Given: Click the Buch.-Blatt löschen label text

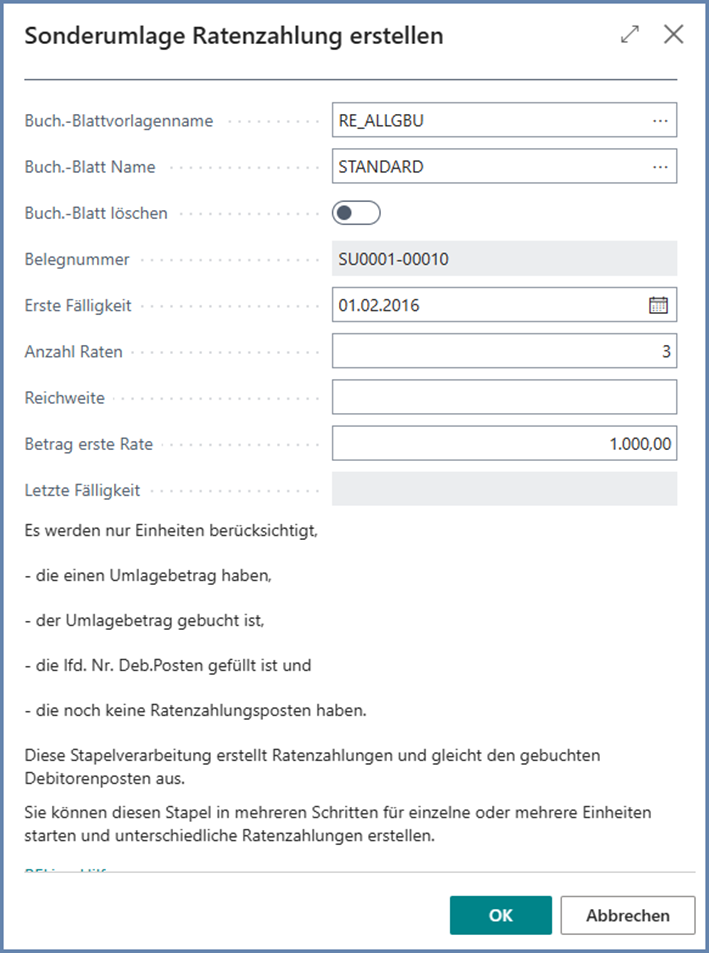Looking at the screenshot, I should pos(96,213).
